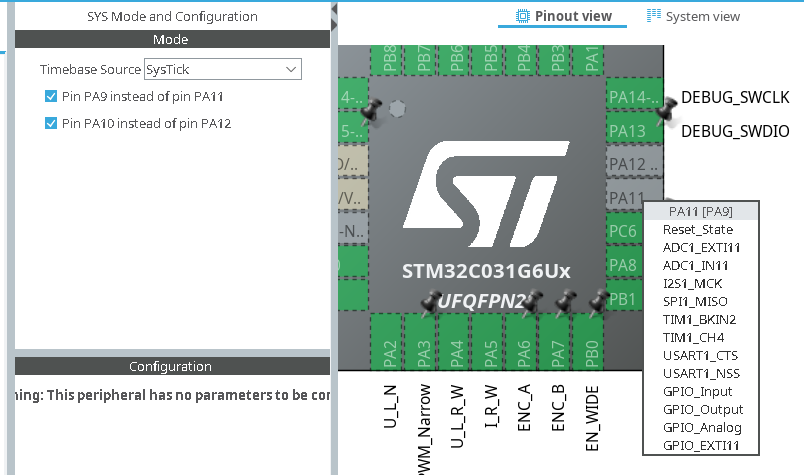Set pin to GPIO_Analog
Viewport: 804px width, 475px height.
click(x=700, y=427)
